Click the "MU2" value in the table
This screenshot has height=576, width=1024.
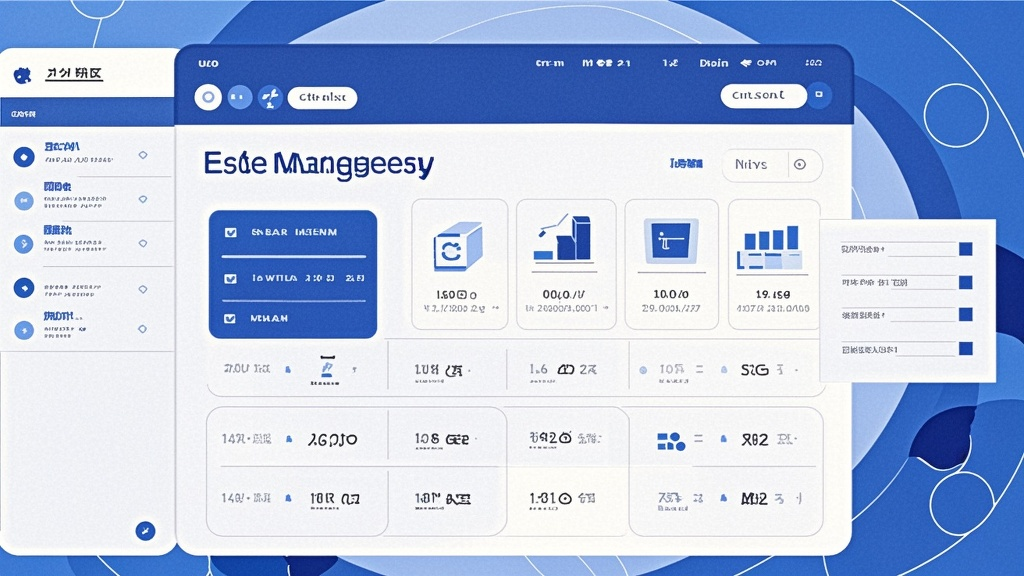pyautogui.click(x=754, y=499)
